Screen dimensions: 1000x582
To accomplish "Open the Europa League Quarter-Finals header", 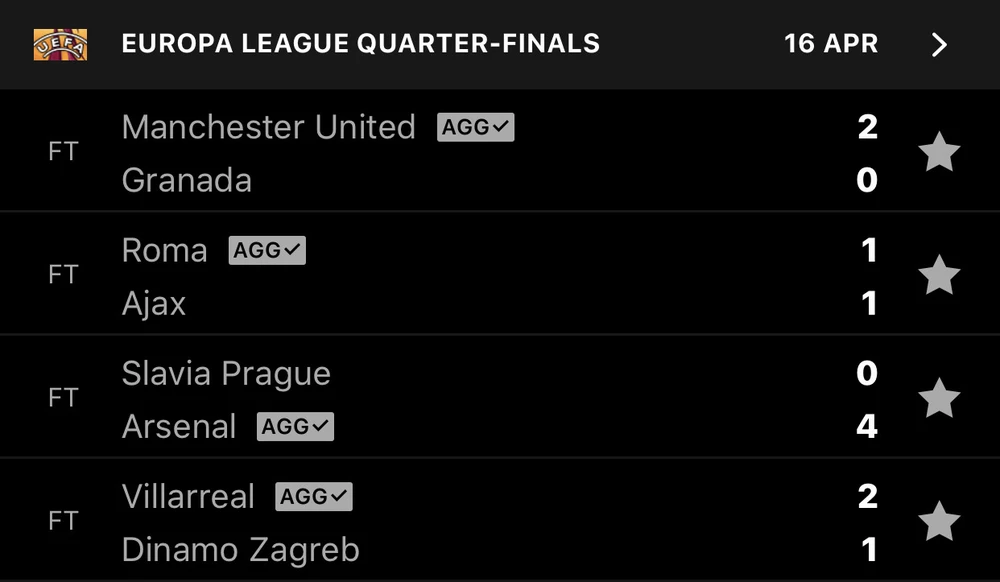I will pyautogui.click(x=360, y=44).
